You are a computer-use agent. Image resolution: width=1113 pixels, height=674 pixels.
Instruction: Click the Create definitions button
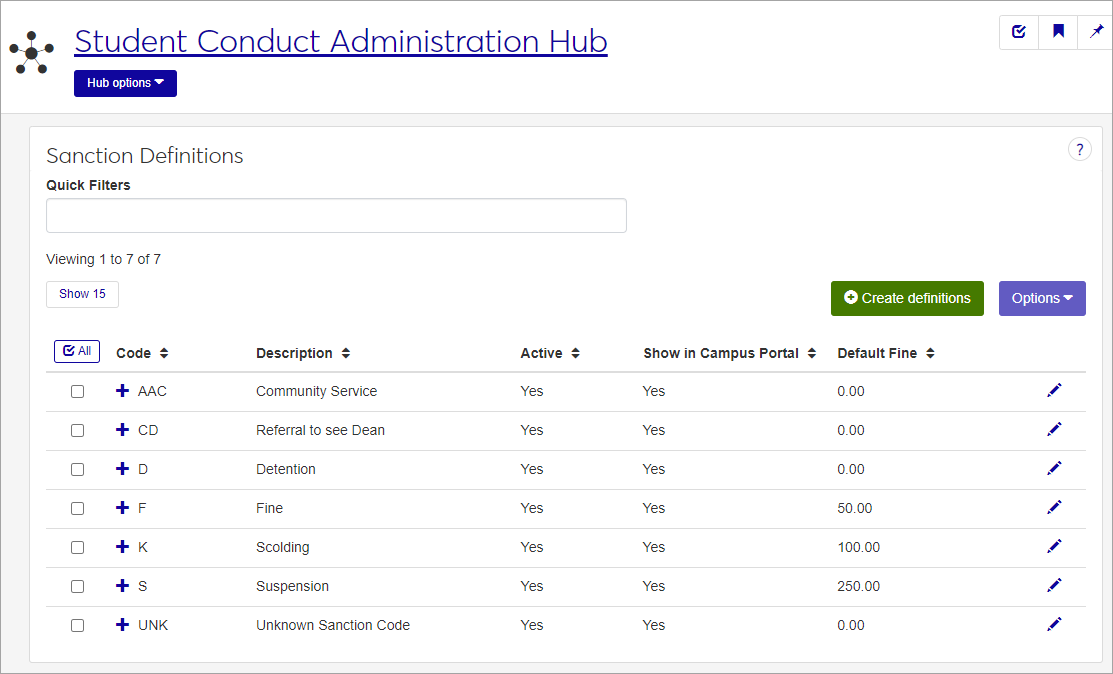point(907,298)
